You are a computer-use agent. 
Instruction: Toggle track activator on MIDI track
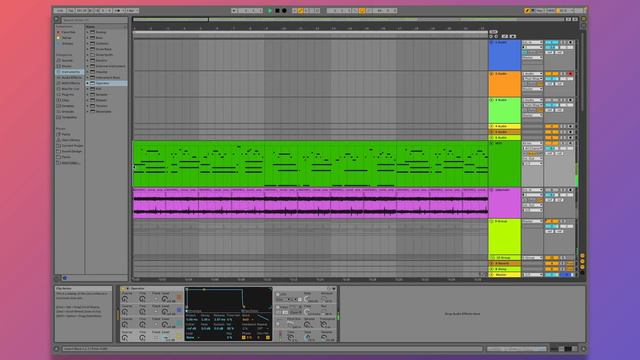552,144
